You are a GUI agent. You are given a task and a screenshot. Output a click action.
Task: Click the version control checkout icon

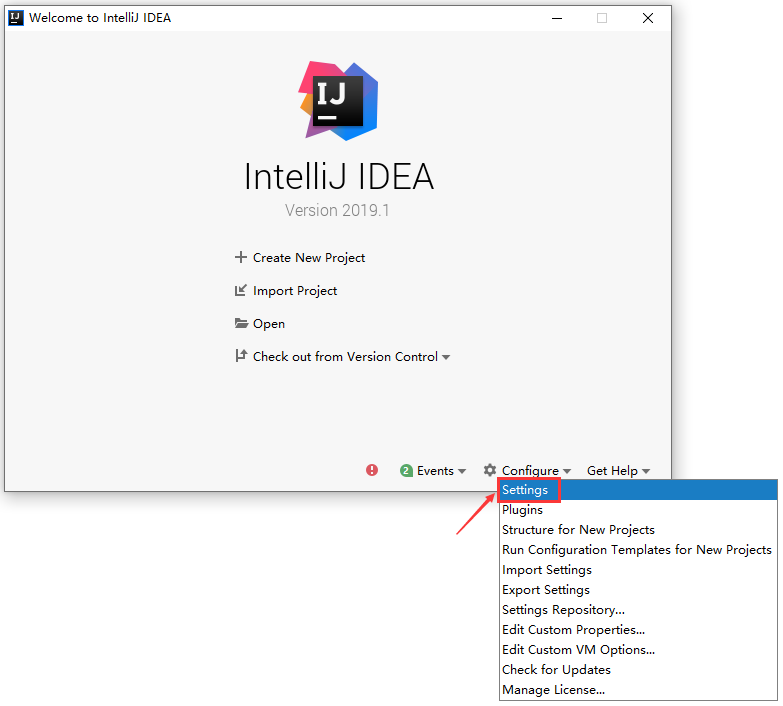pos(242,357)
